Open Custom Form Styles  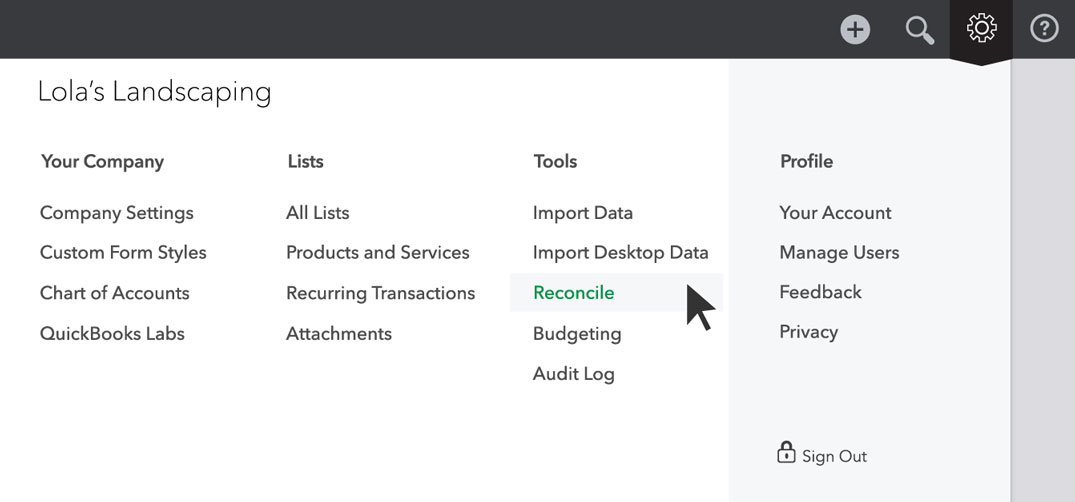[x=123, y=252]
